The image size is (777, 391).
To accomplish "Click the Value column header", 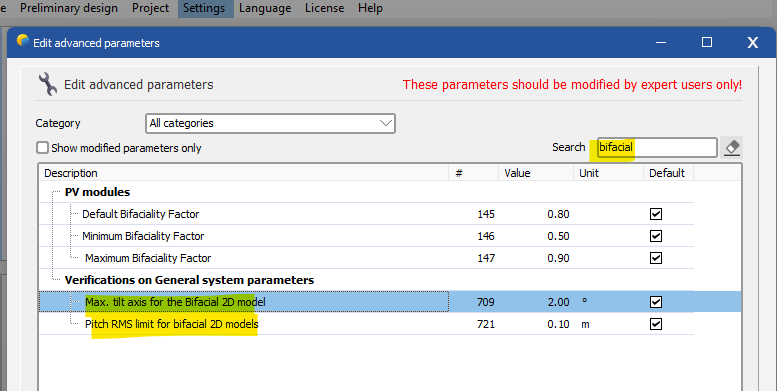I will coord(536,173).
